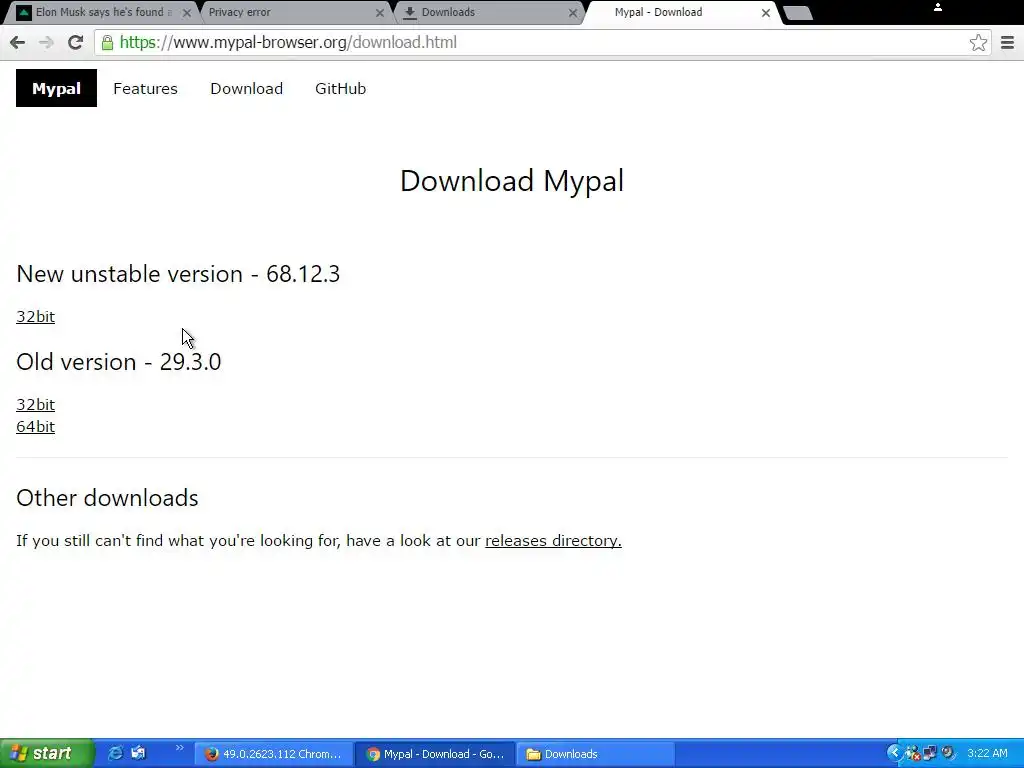Close the Downloads browser tab
This screenshot has width=1024, height=768.
(x=573, y=12)
